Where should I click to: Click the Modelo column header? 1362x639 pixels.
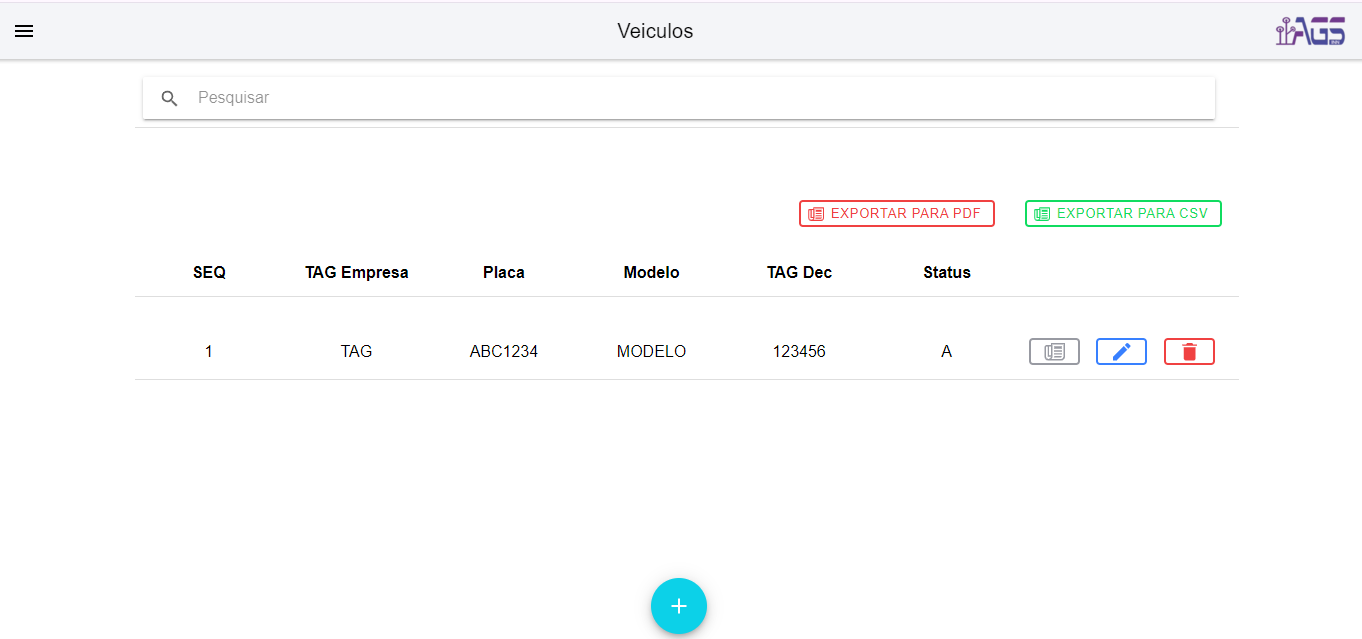click(x=651, y=272)
